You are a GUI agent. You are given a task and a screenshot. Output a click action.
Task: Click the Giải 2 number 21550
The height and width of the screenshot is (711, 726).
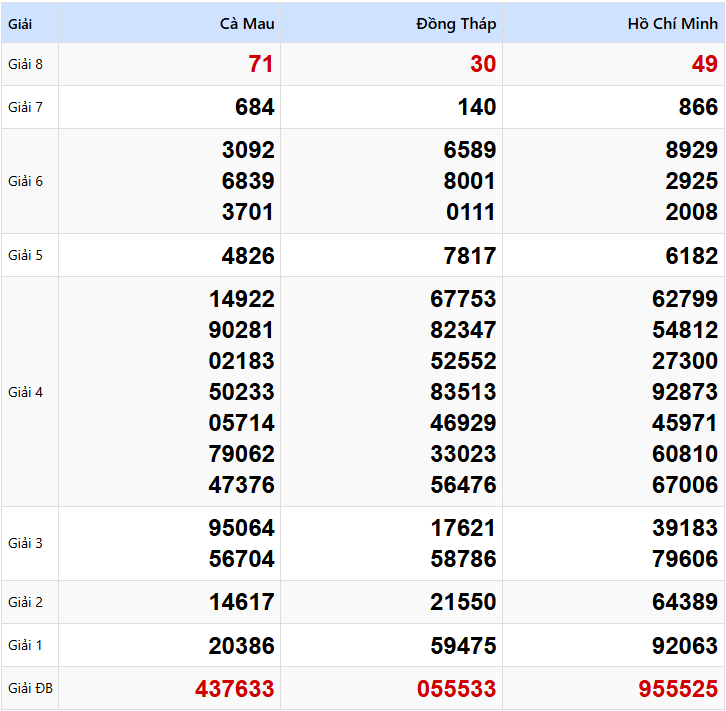463,602
